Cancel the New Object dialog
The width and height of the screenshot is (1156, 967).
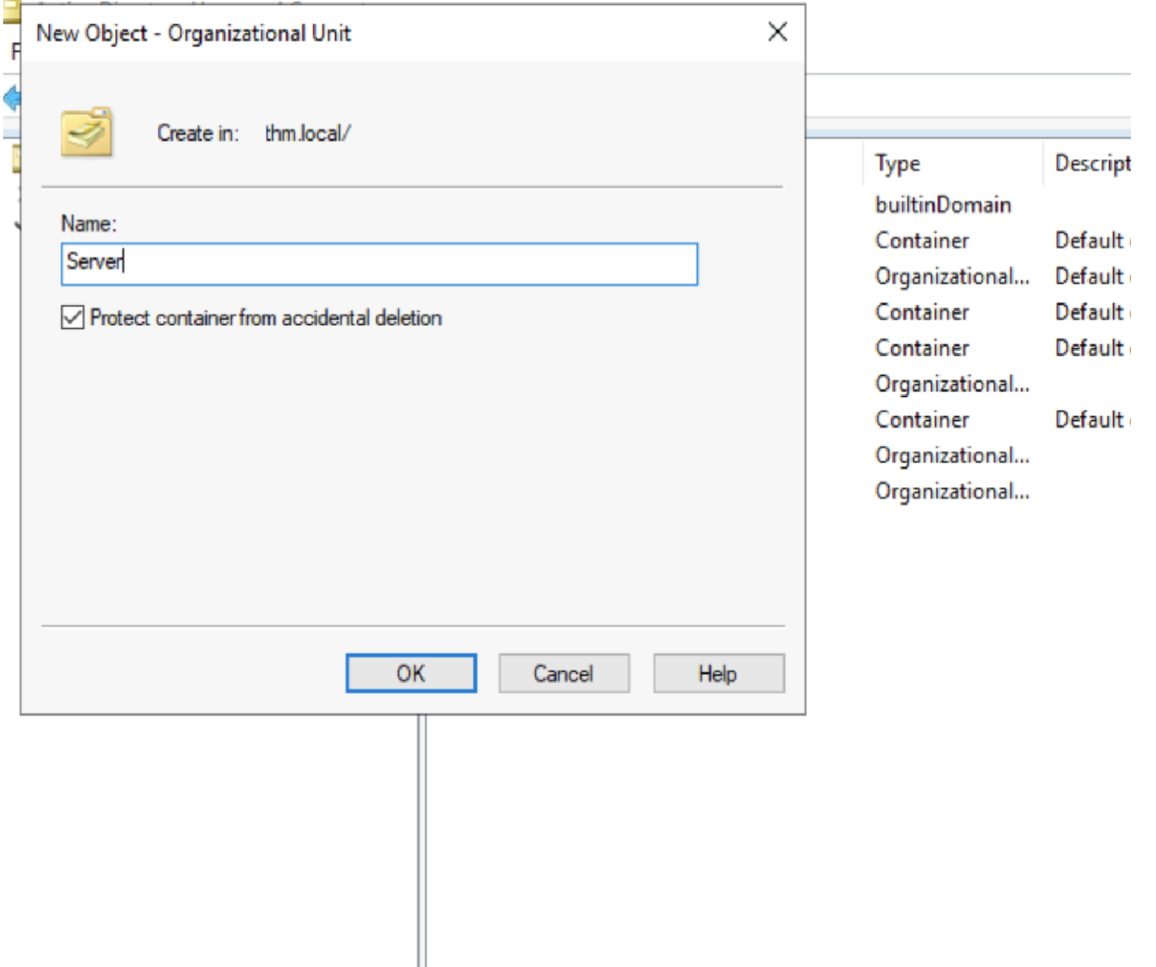coord(564,673)
